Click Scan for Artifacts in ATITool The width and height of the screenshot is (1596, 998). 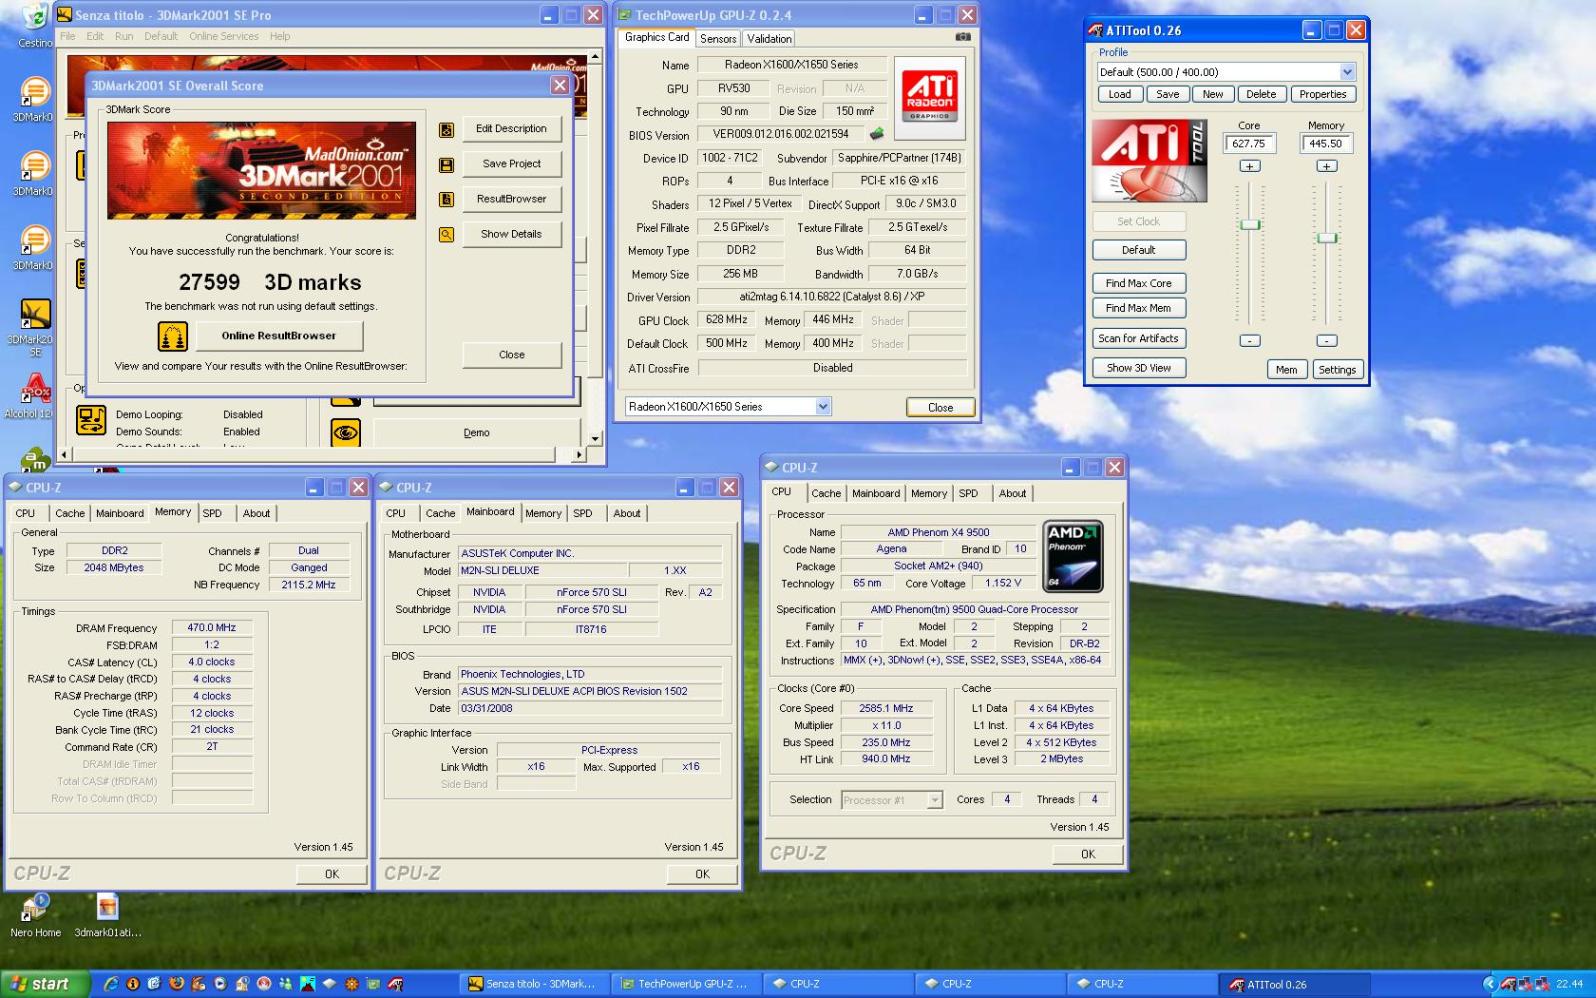tap(1139, 338)
